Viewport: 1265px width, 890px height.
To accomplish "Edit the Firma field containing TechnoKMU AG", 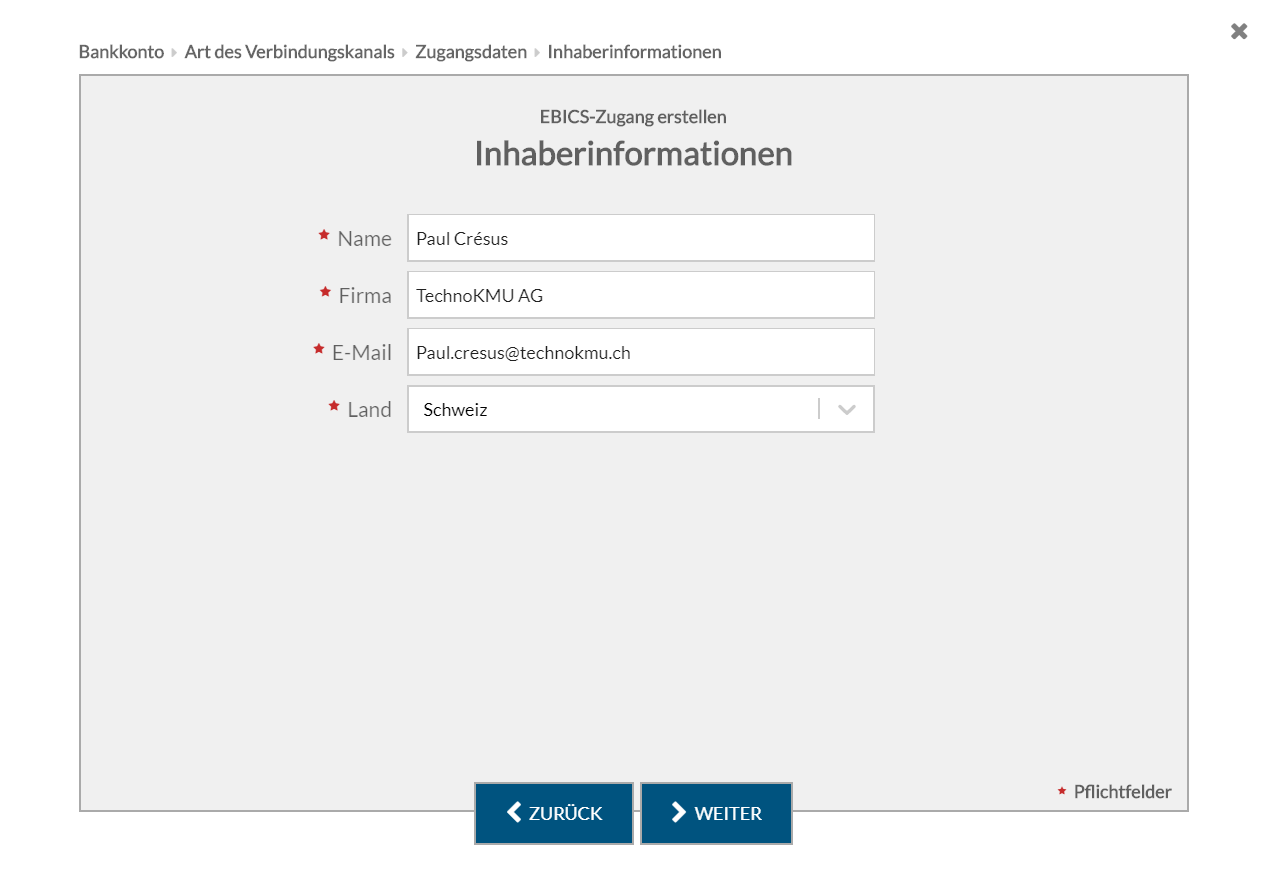I will click(x=641, y=295).
